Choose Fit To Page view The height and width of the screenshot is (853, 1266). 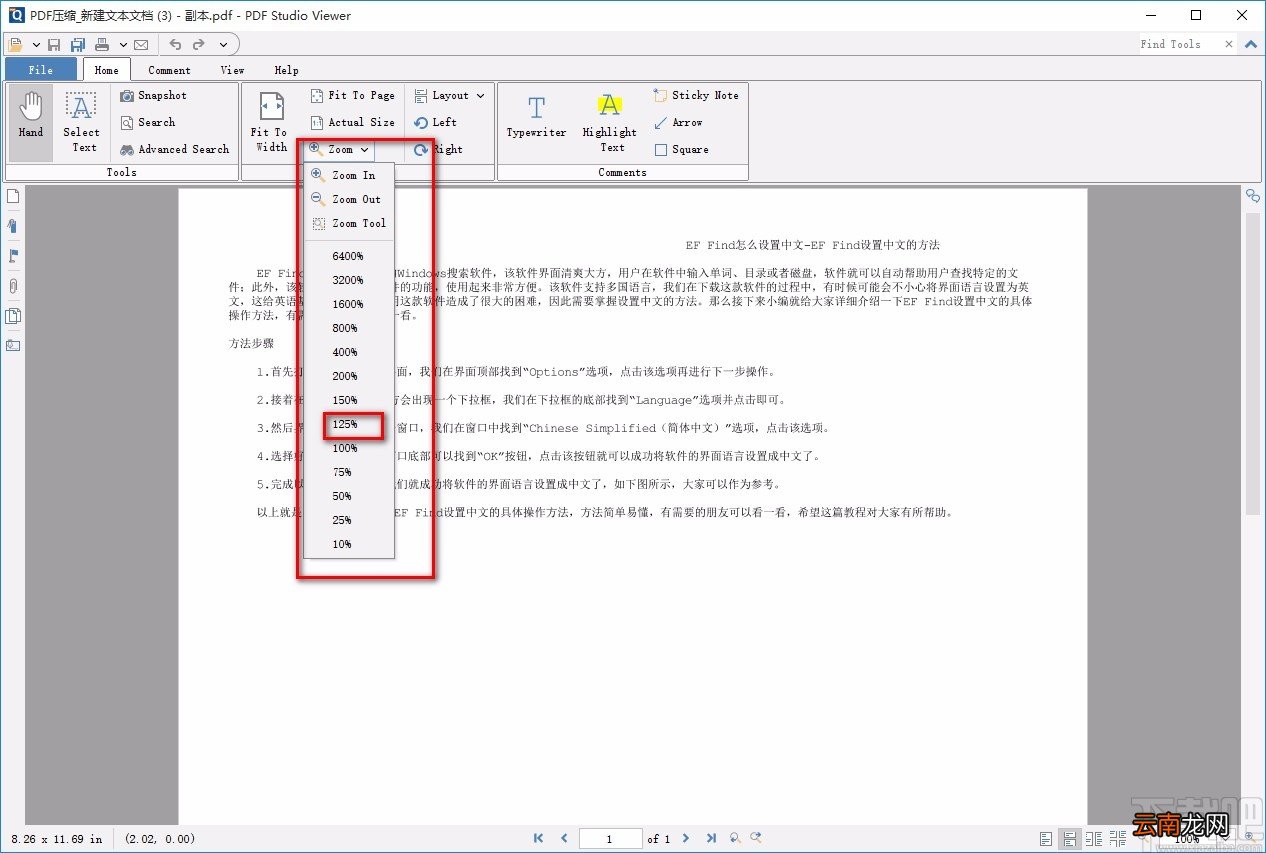coord(353,96)
